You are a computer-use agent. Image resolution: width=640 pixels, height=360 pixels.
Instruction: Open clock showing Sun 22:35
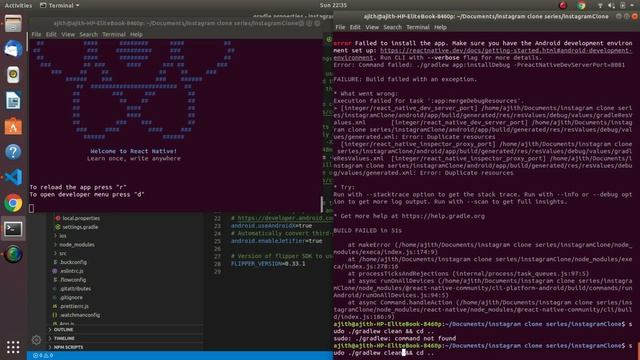click(x=333, y=5)
